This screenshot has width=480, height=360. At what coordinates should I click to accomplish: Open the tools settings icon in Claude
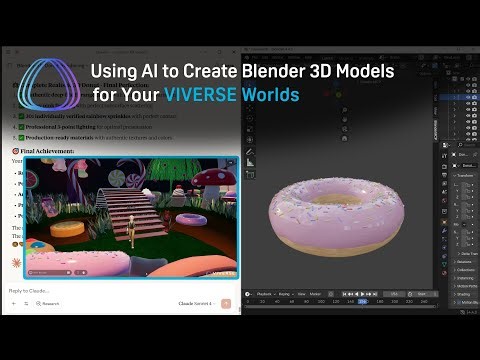tap(26, 304)
